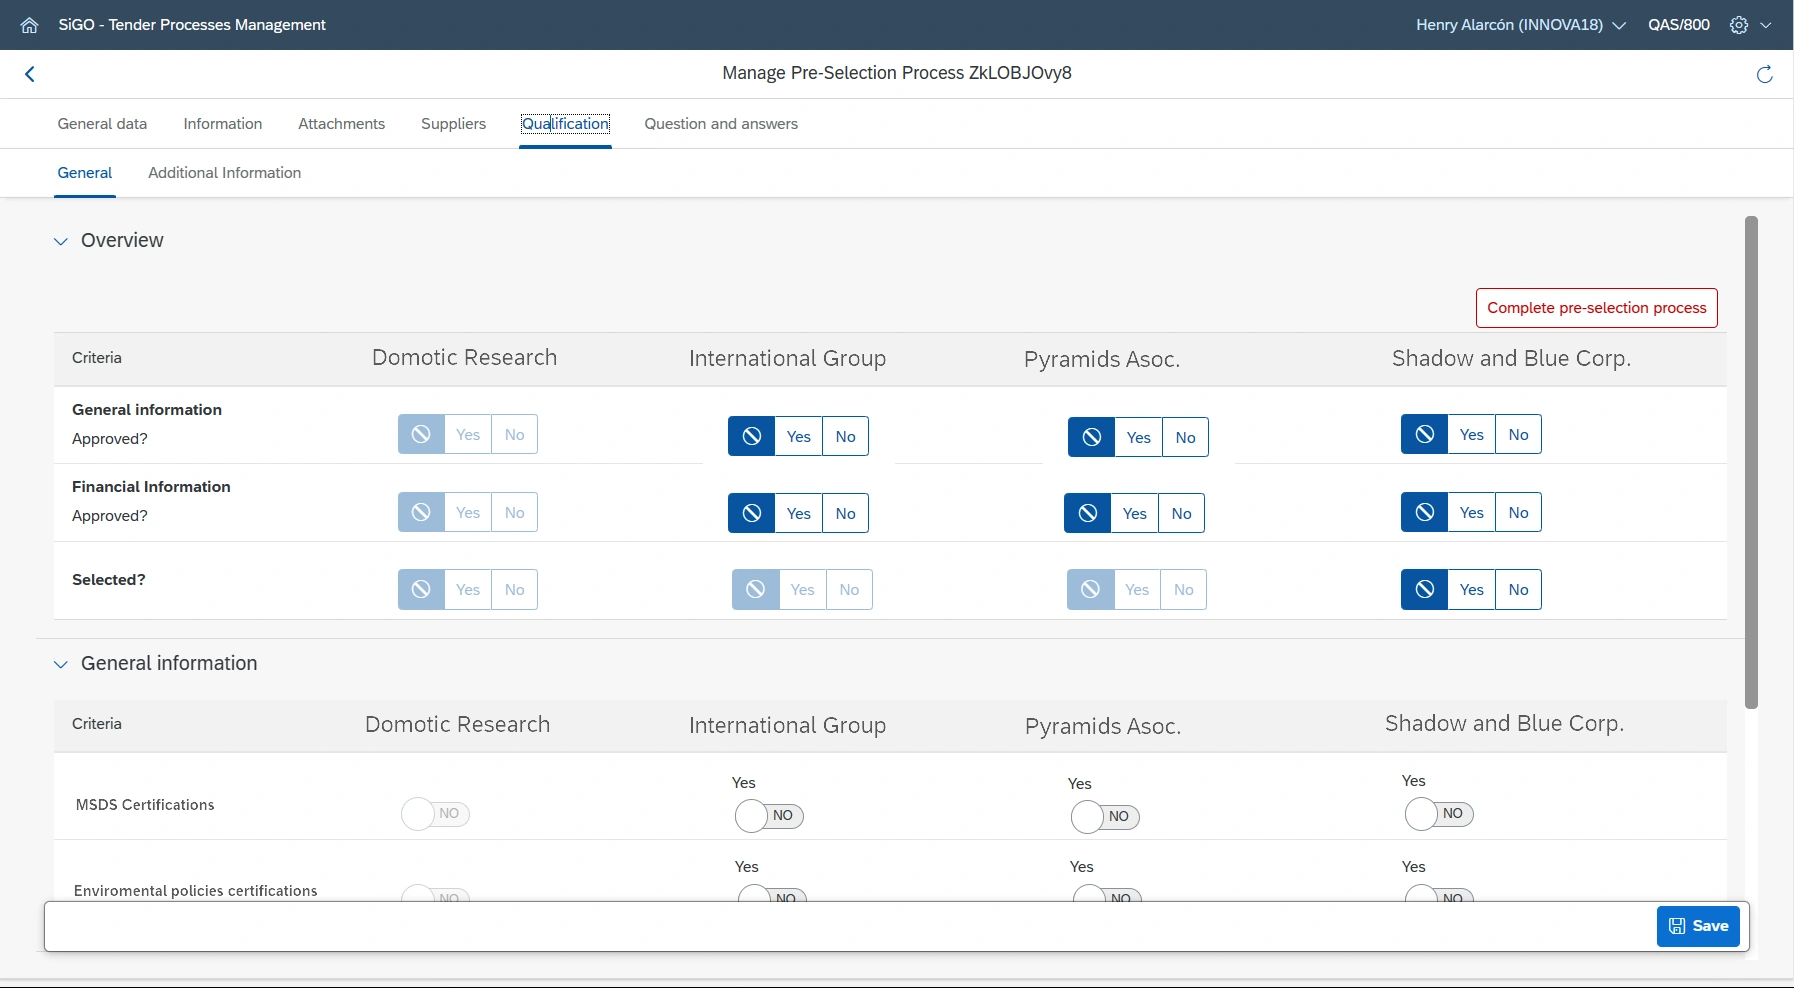Collapse the General information section
The image size is (1794, 988).
click(61, 664)
